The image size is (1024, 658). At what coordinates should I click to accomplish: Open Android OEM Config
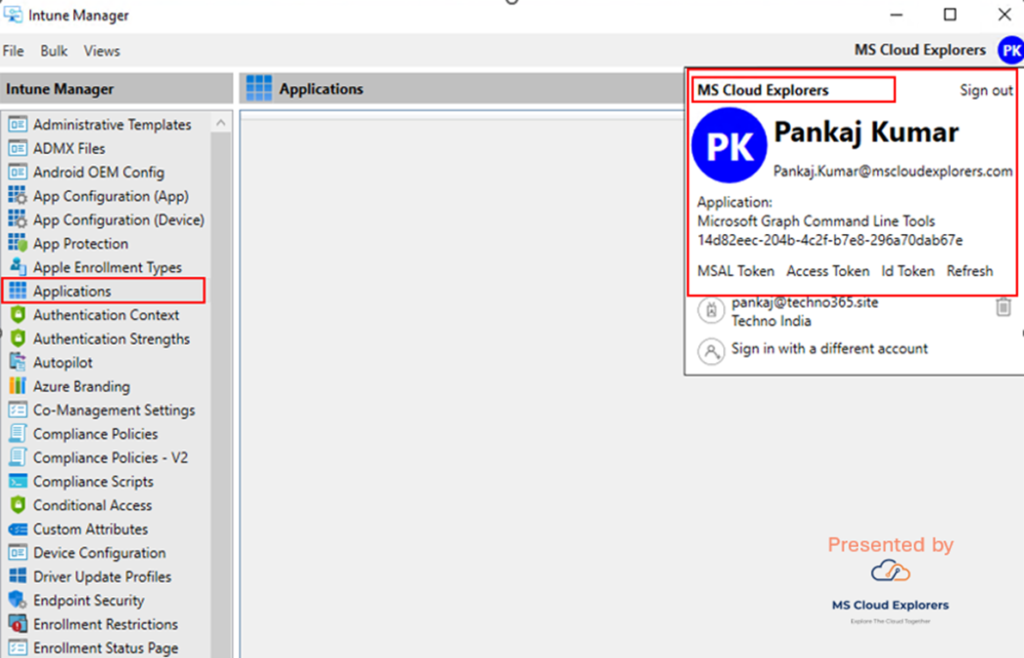[99, 172]
